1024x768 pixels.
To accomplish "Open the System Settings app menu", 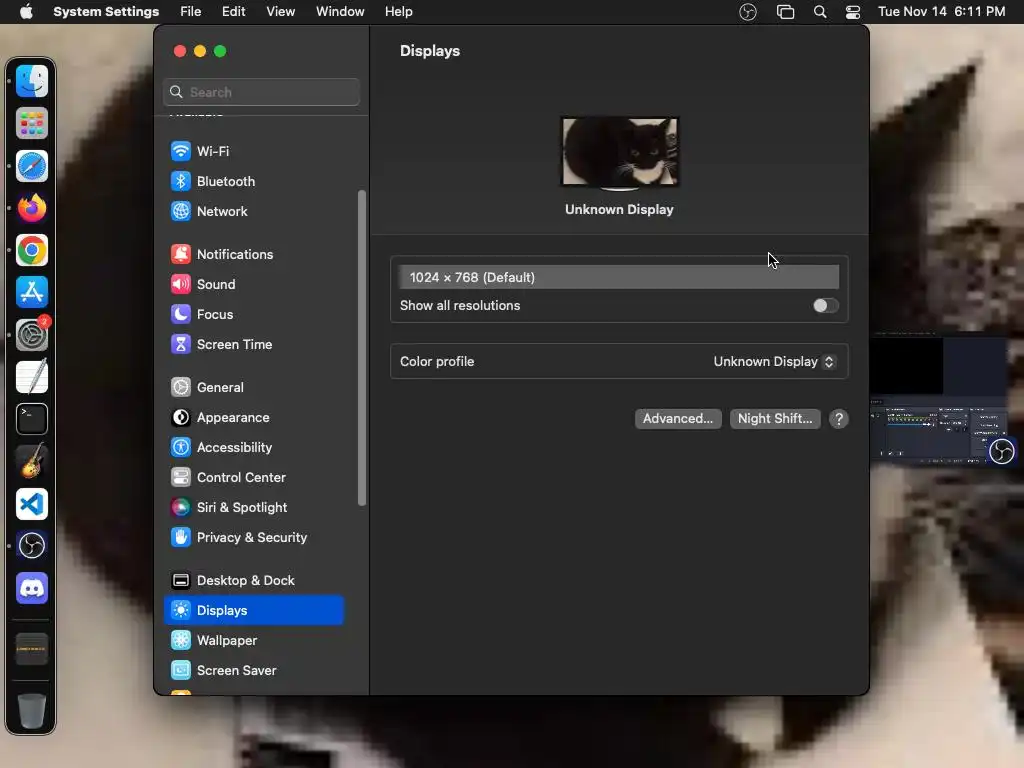I will tap(106, 12).
